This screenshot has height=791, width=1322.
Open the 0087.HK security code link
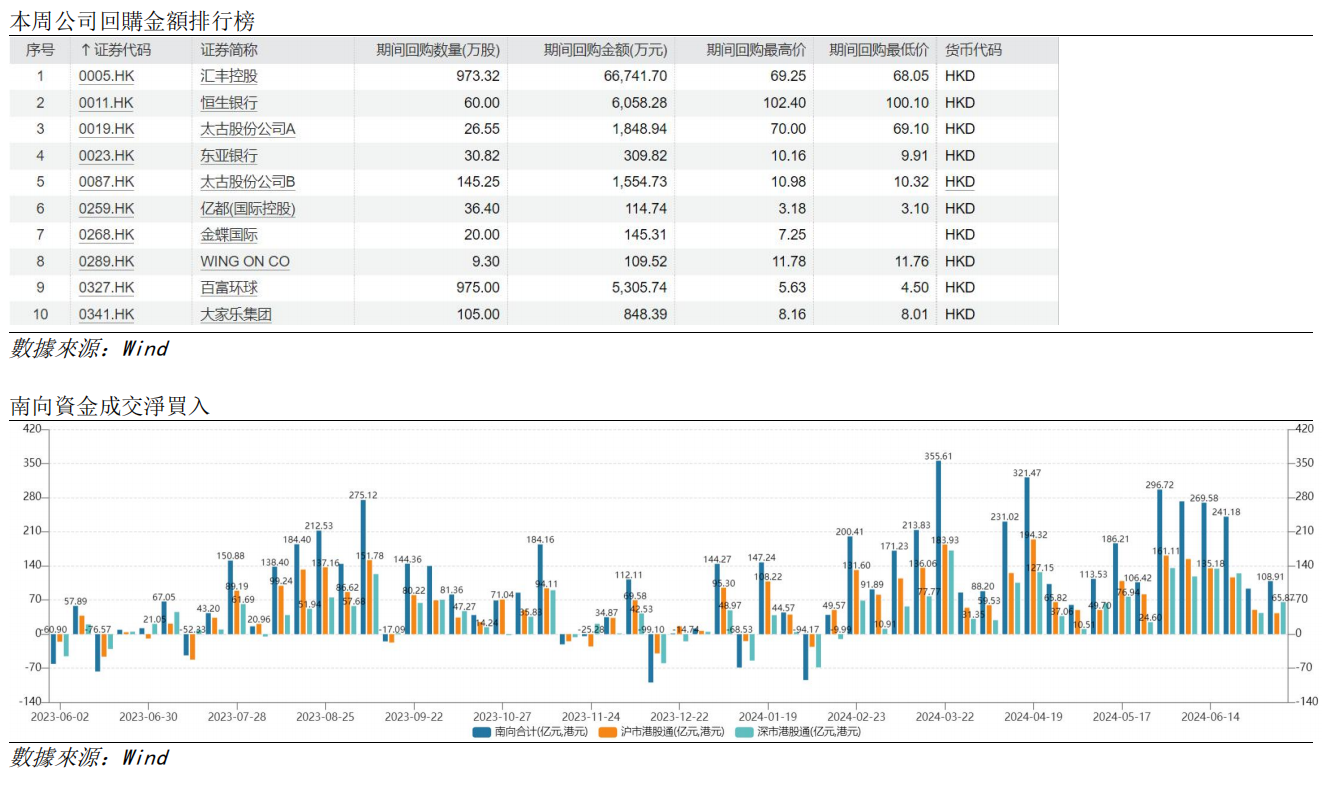pyautogui.click(x=106, y=182)
